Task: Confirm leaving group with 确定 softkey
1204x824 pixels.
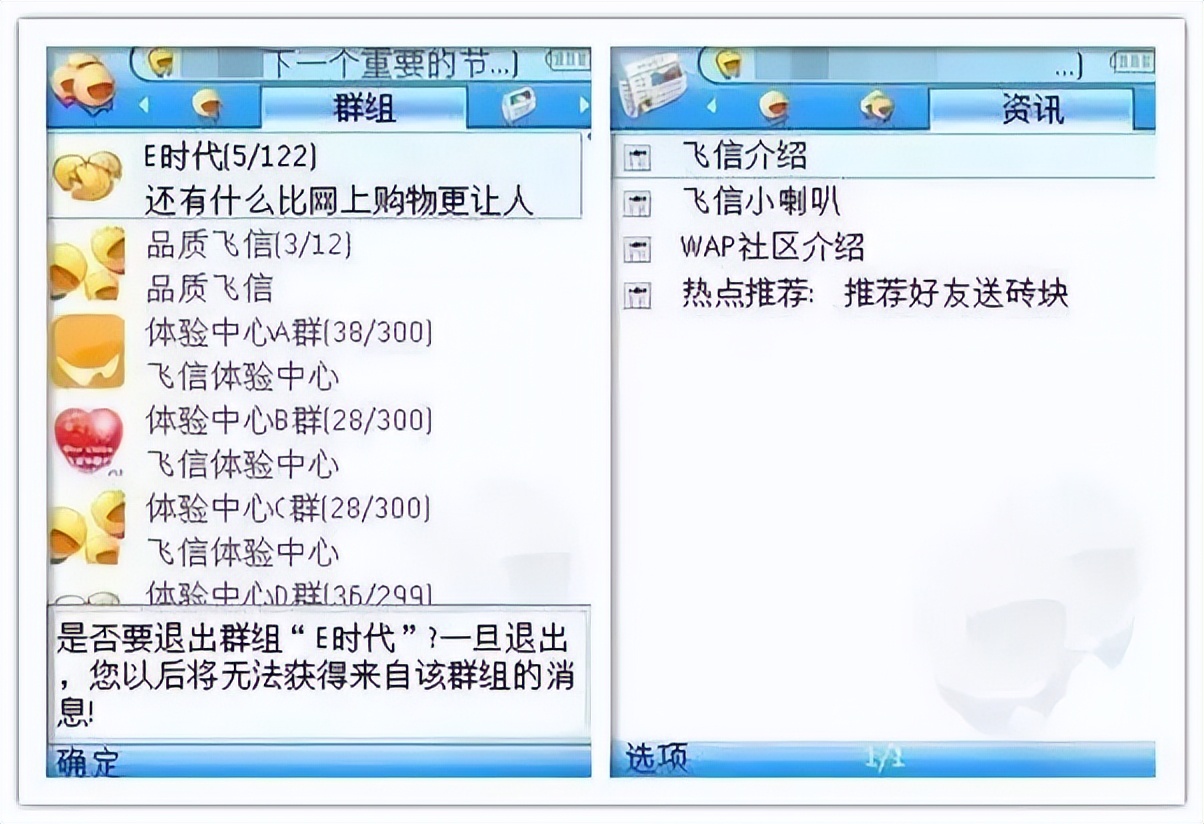Action: [x=88, y=762]
